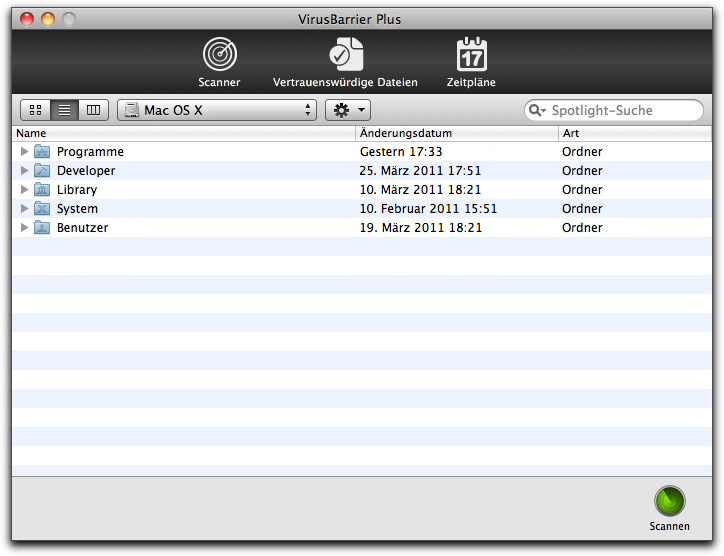Click Ordner in the Programme row
724x556 pixels.
tap(582, 152)
